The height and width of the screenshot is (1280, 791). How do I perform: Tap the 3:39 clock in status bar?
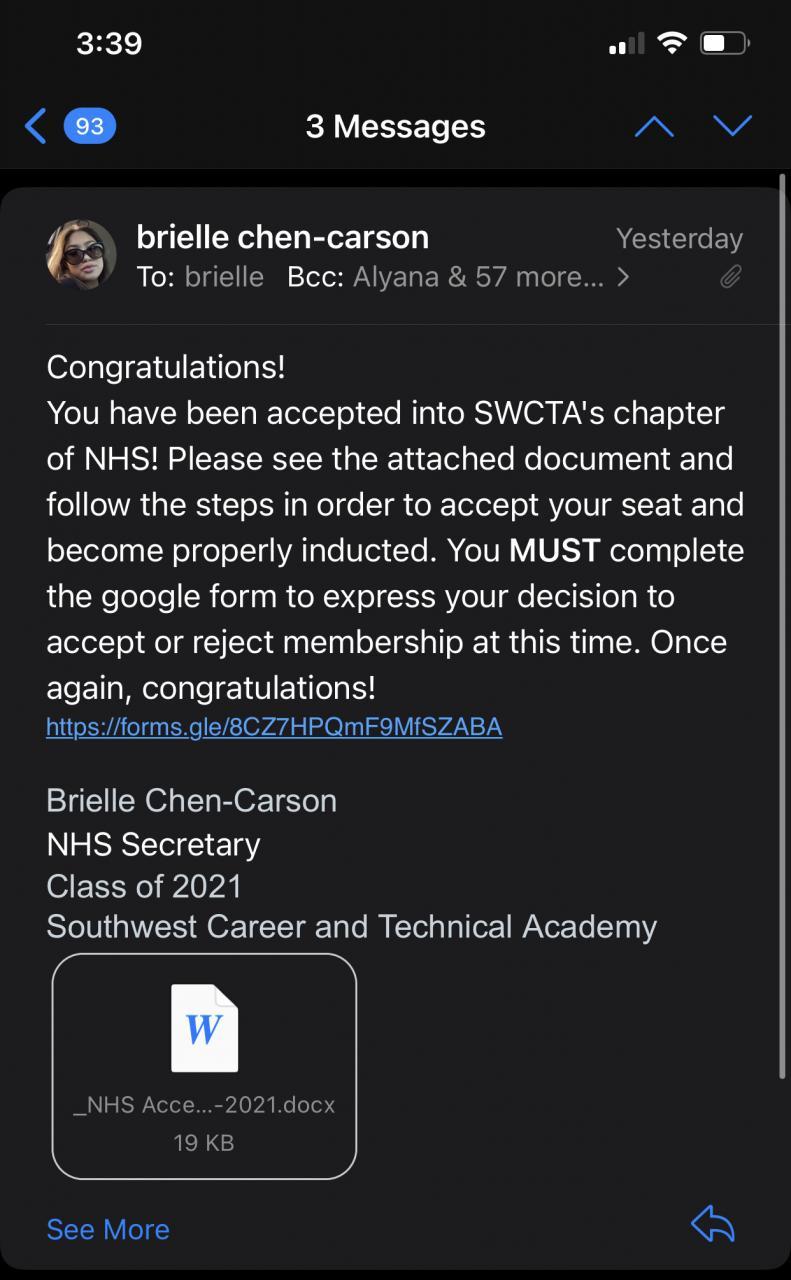pyautogui.click(x=109, y=43)
